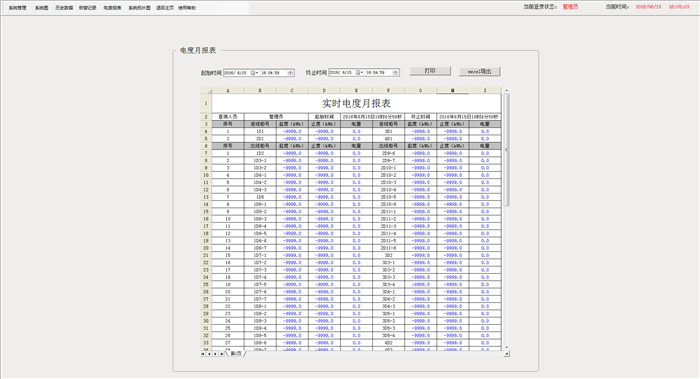The height and width of the screenshot is (379, 700).
Task: Select column A header in the sheet
Action: (228, 91)
